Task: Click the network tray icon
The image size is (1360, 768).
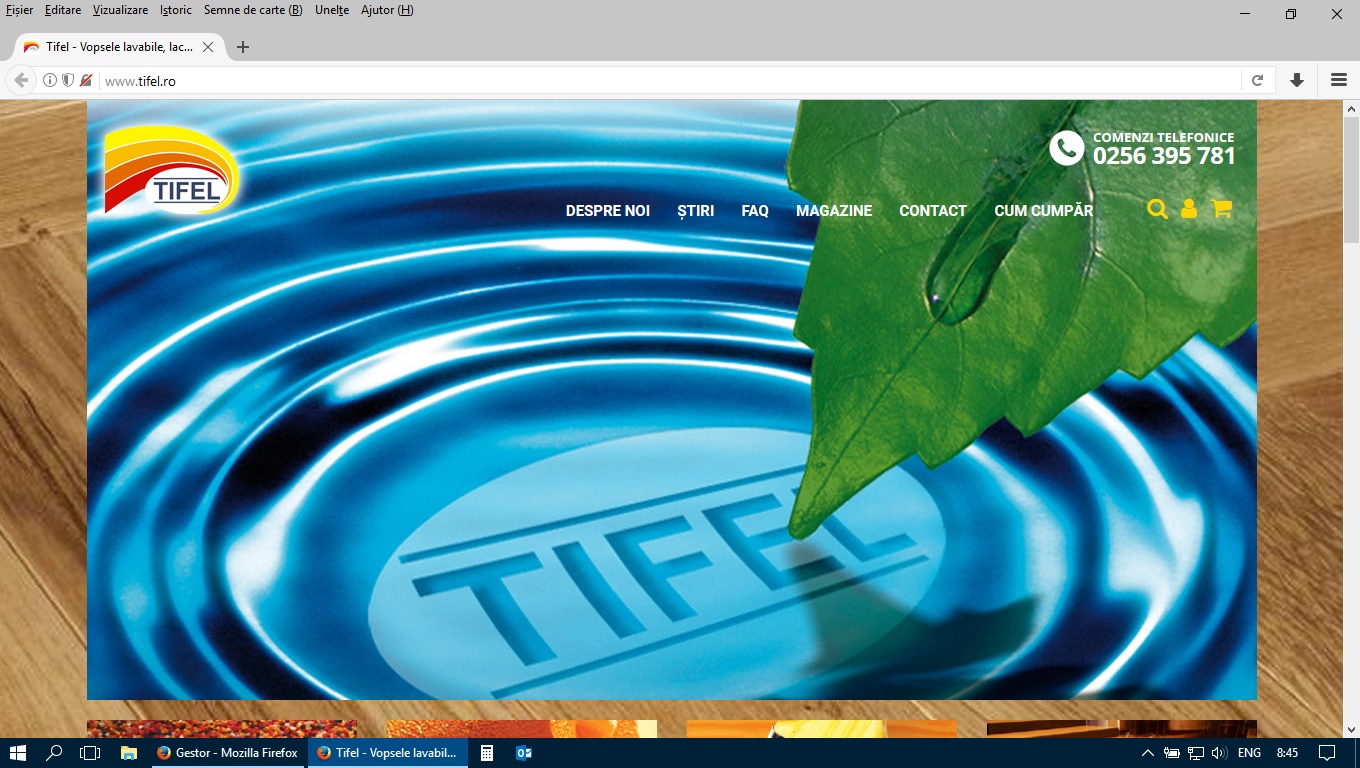Action: (x=1196, y=753)
